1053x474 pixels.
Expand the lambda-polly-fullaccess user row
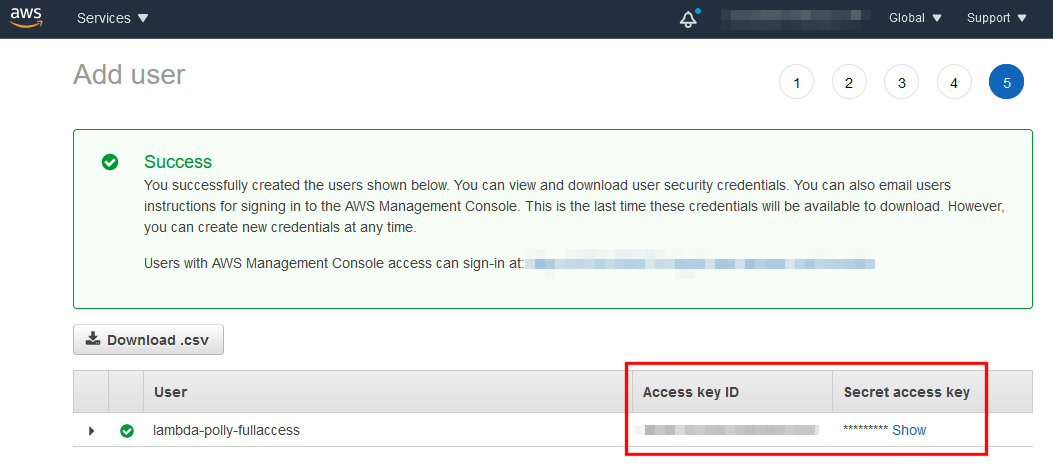point(91,431)
